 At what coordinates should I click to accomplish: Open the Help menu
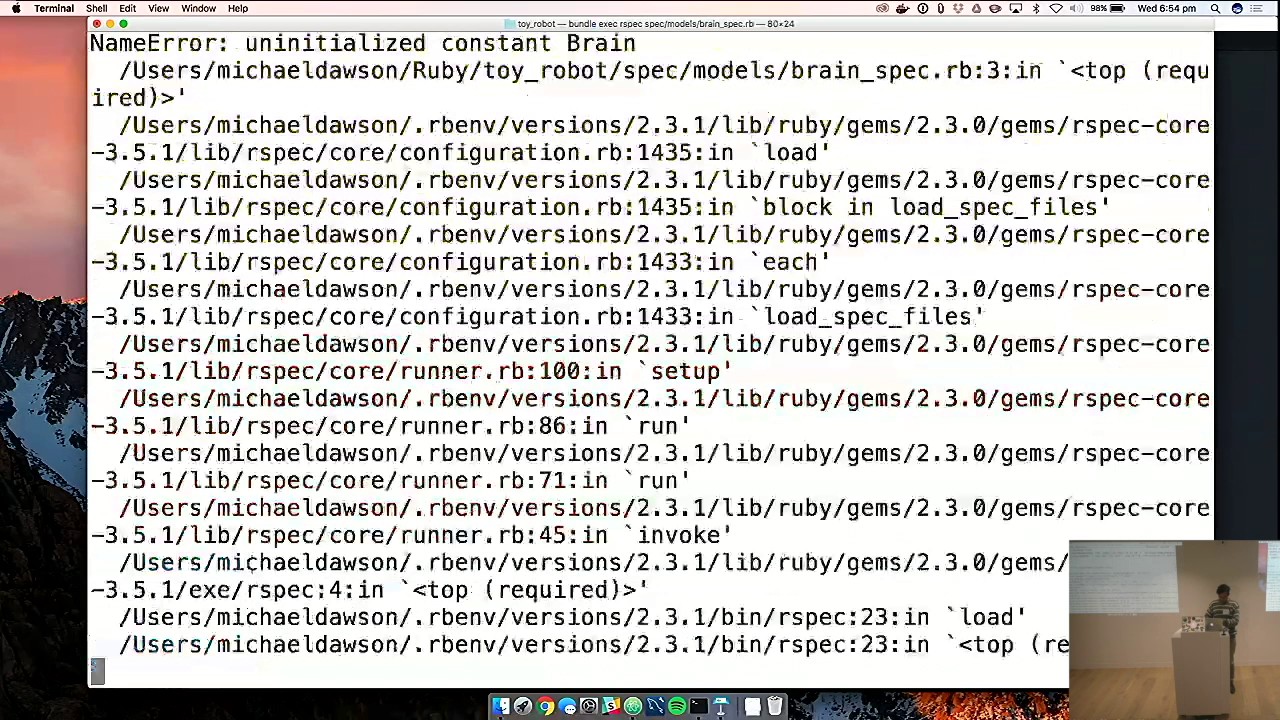[x=238, y=8]
